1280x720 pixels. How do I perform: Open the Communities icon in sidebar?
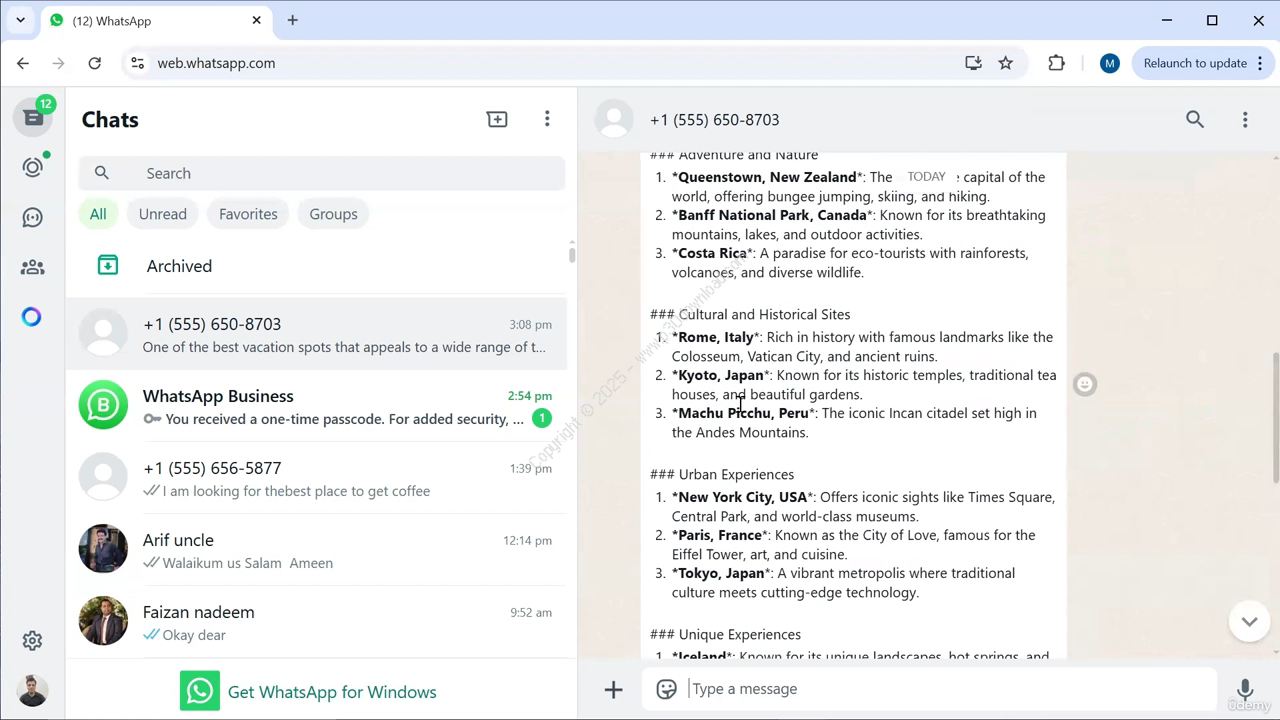(33, 267)
